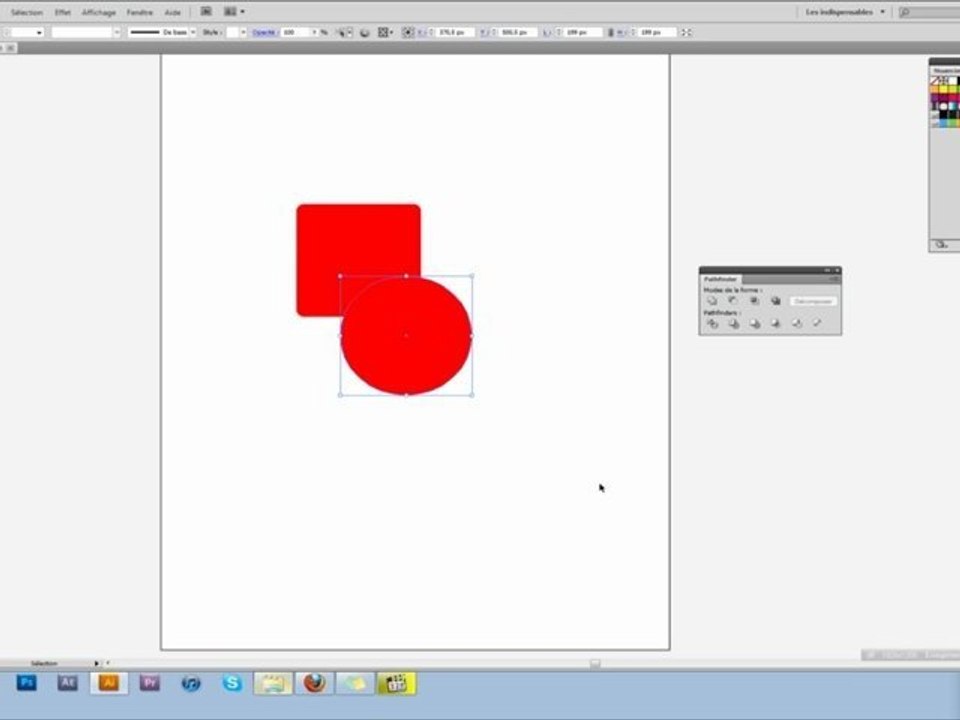
Task: Open the file explorer taskbar icon
Action: point(273,683)
